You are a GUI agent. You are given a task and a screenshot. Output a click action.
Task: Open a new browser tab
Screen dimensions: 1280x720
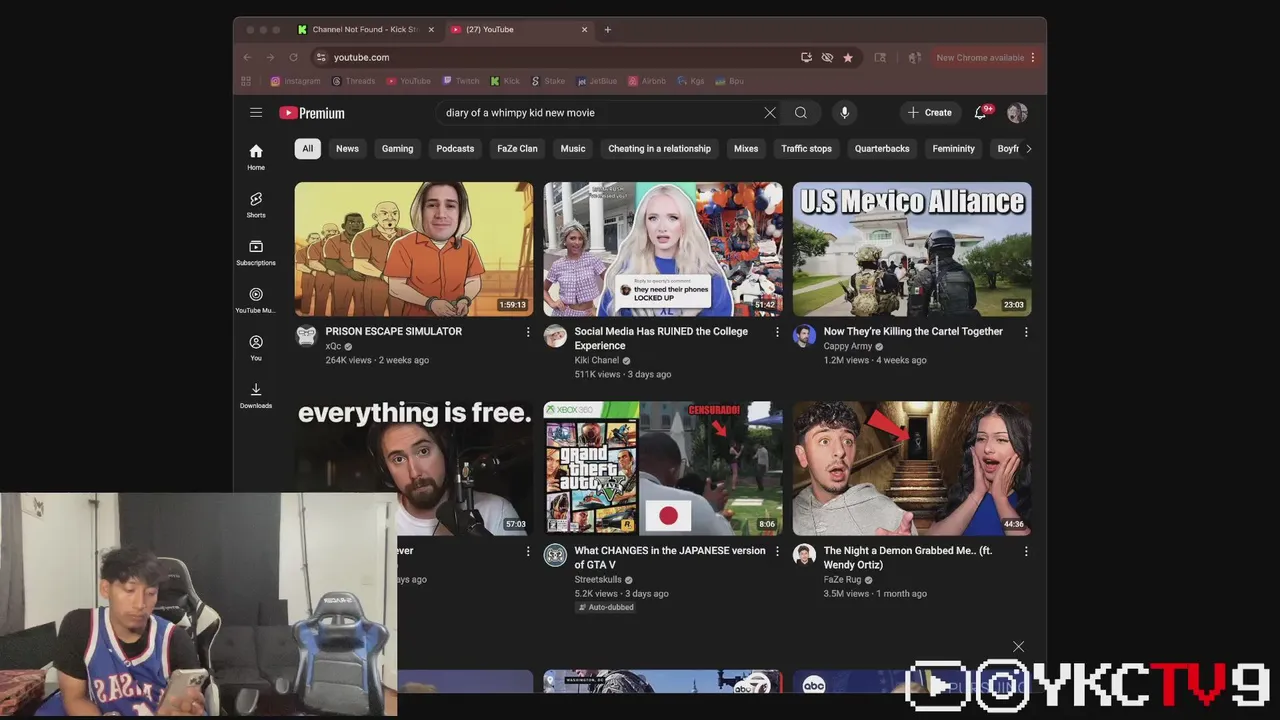(607, 30)
